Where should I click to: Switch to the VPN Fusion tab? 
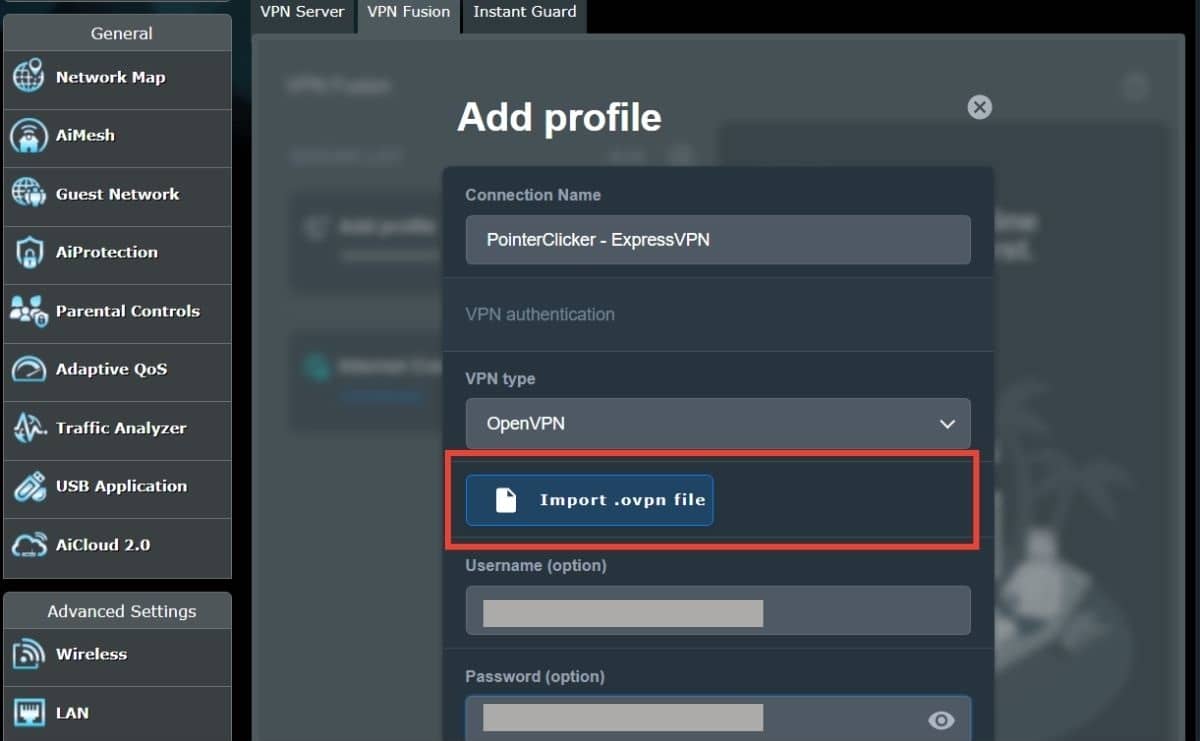[408, 13]
